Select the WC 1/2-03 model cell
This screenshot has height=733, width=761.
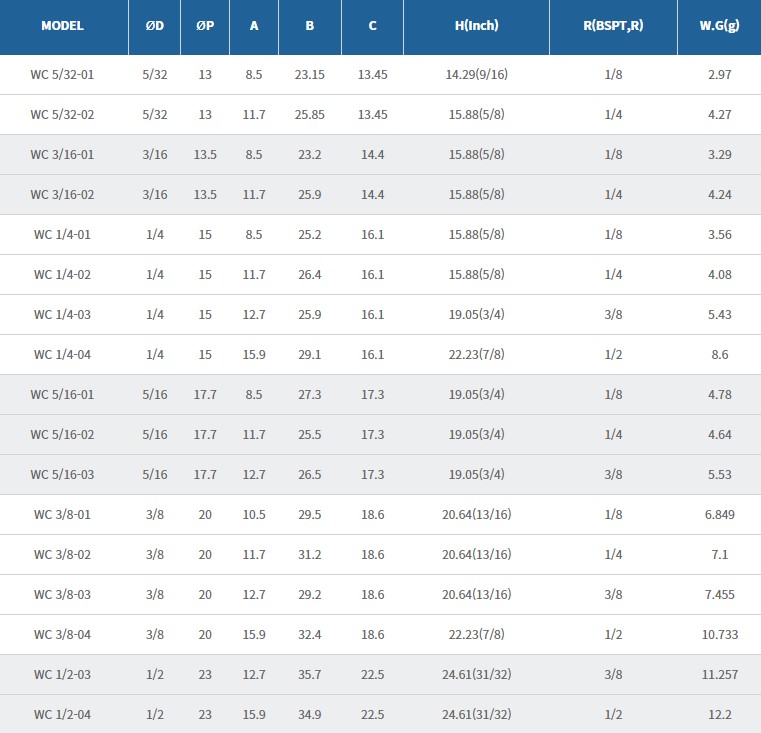tap(62, 674)
